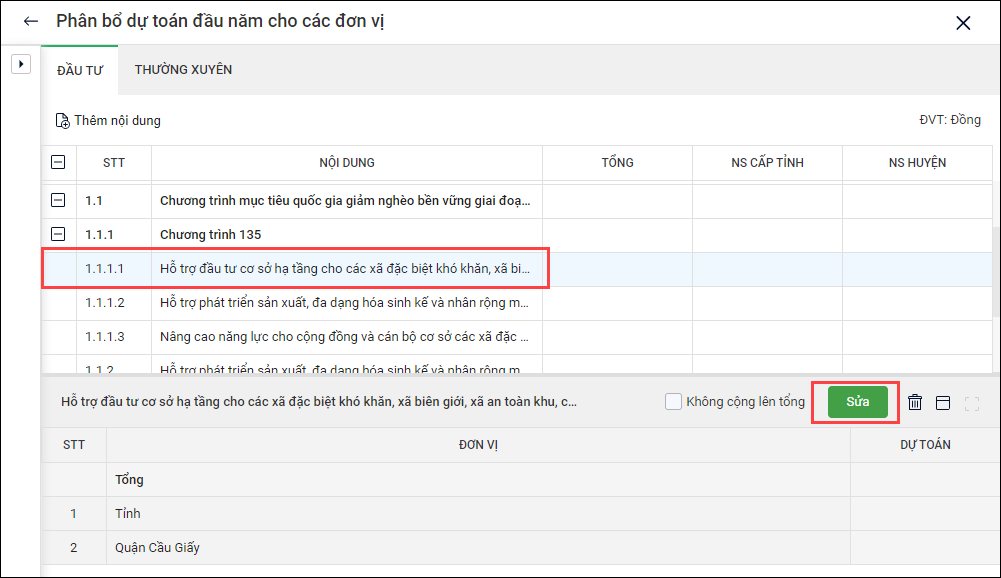Viewport: 1001px width, 578px height.
Task: Collapse row 1.1 tree node
Action: (x=58, y=201)
